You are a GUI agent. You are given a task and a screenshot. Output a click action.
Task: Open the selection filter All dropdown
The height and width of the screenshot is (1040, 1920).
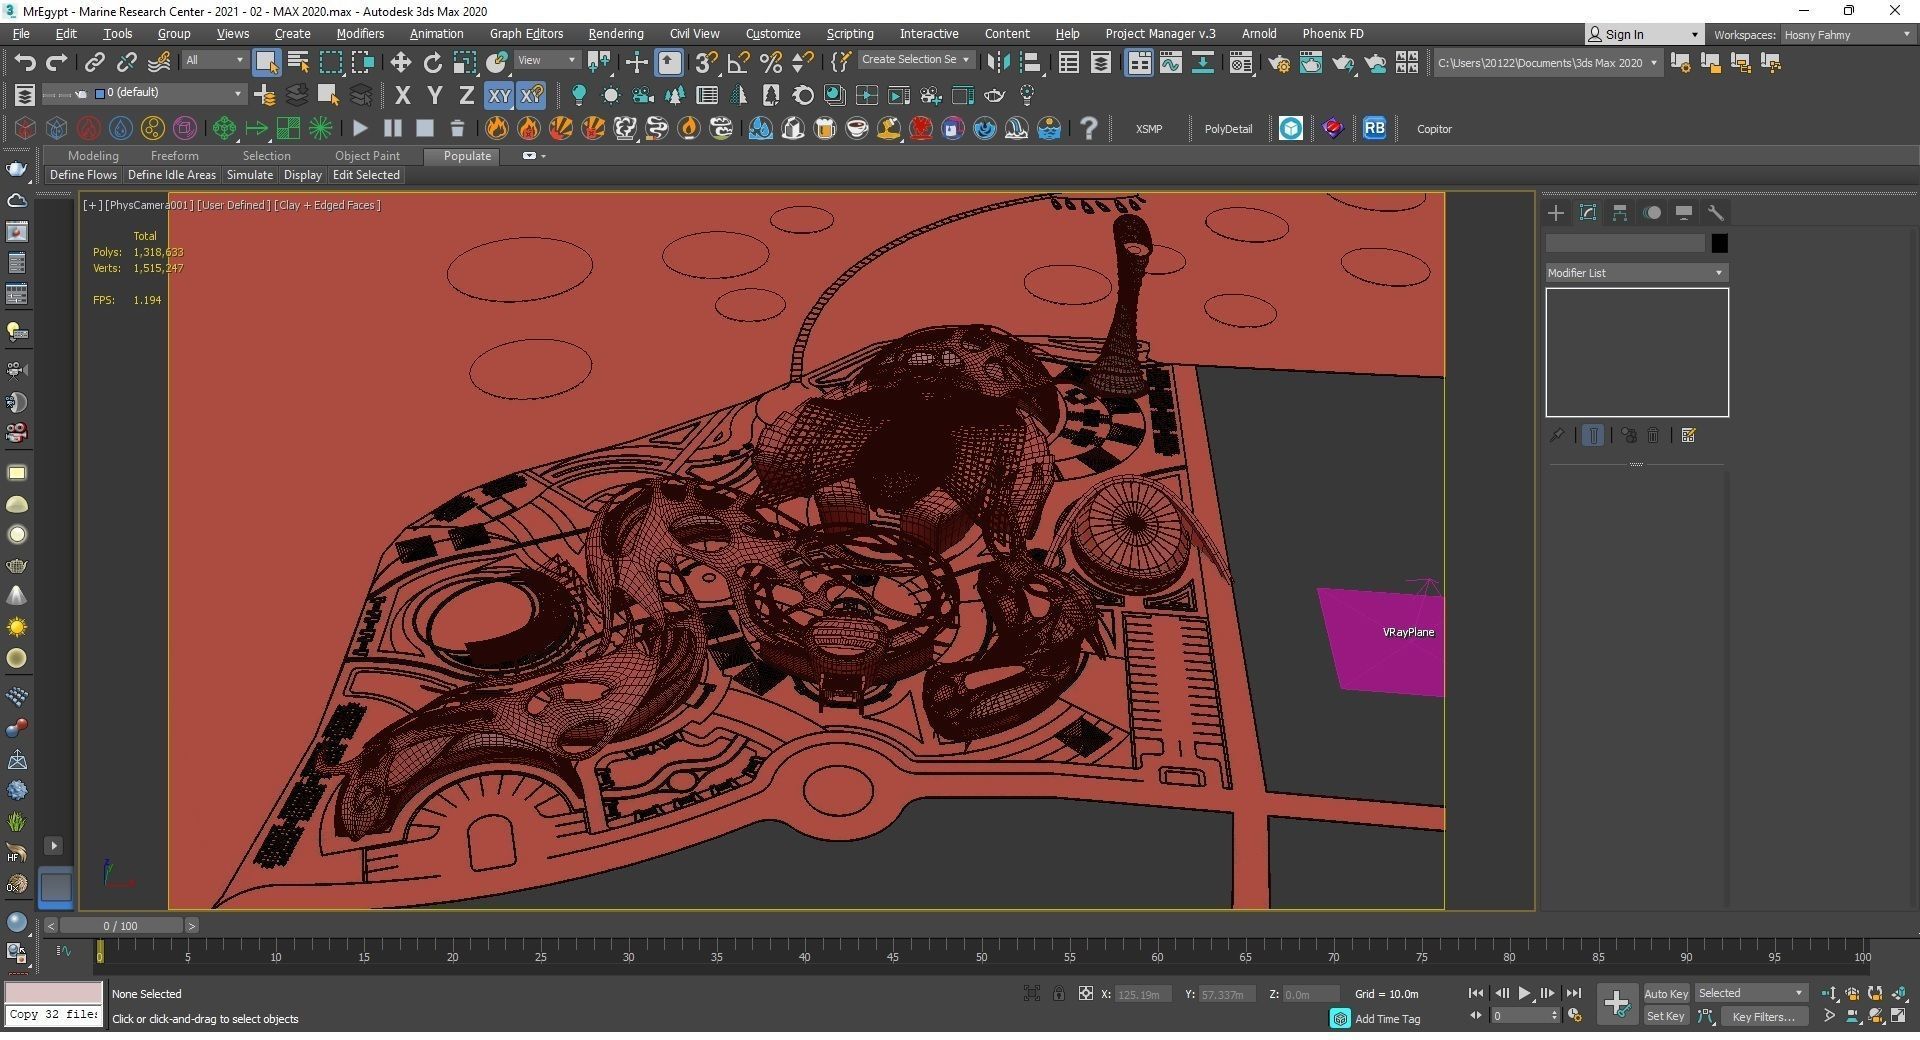click(213, 61)
